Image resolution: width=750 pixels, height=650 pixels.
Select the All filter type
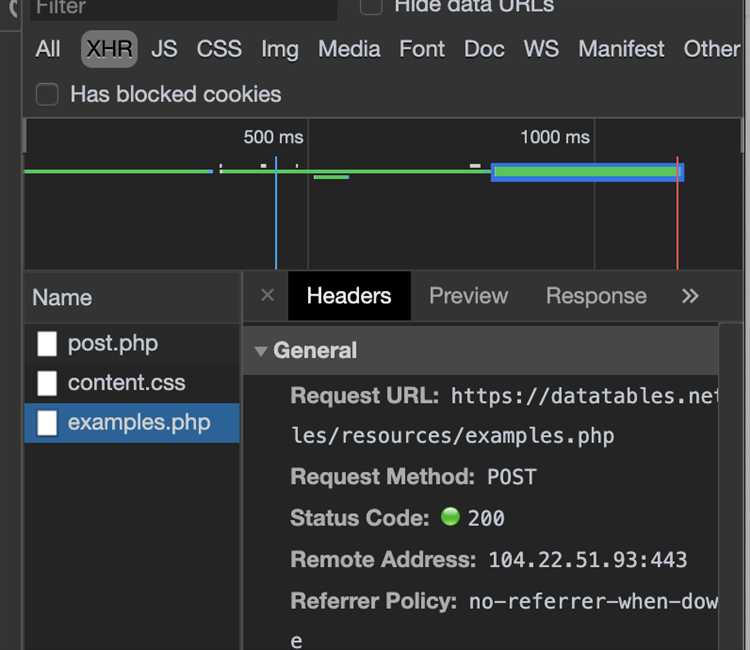pyautogui.click(x=48, y=49)
